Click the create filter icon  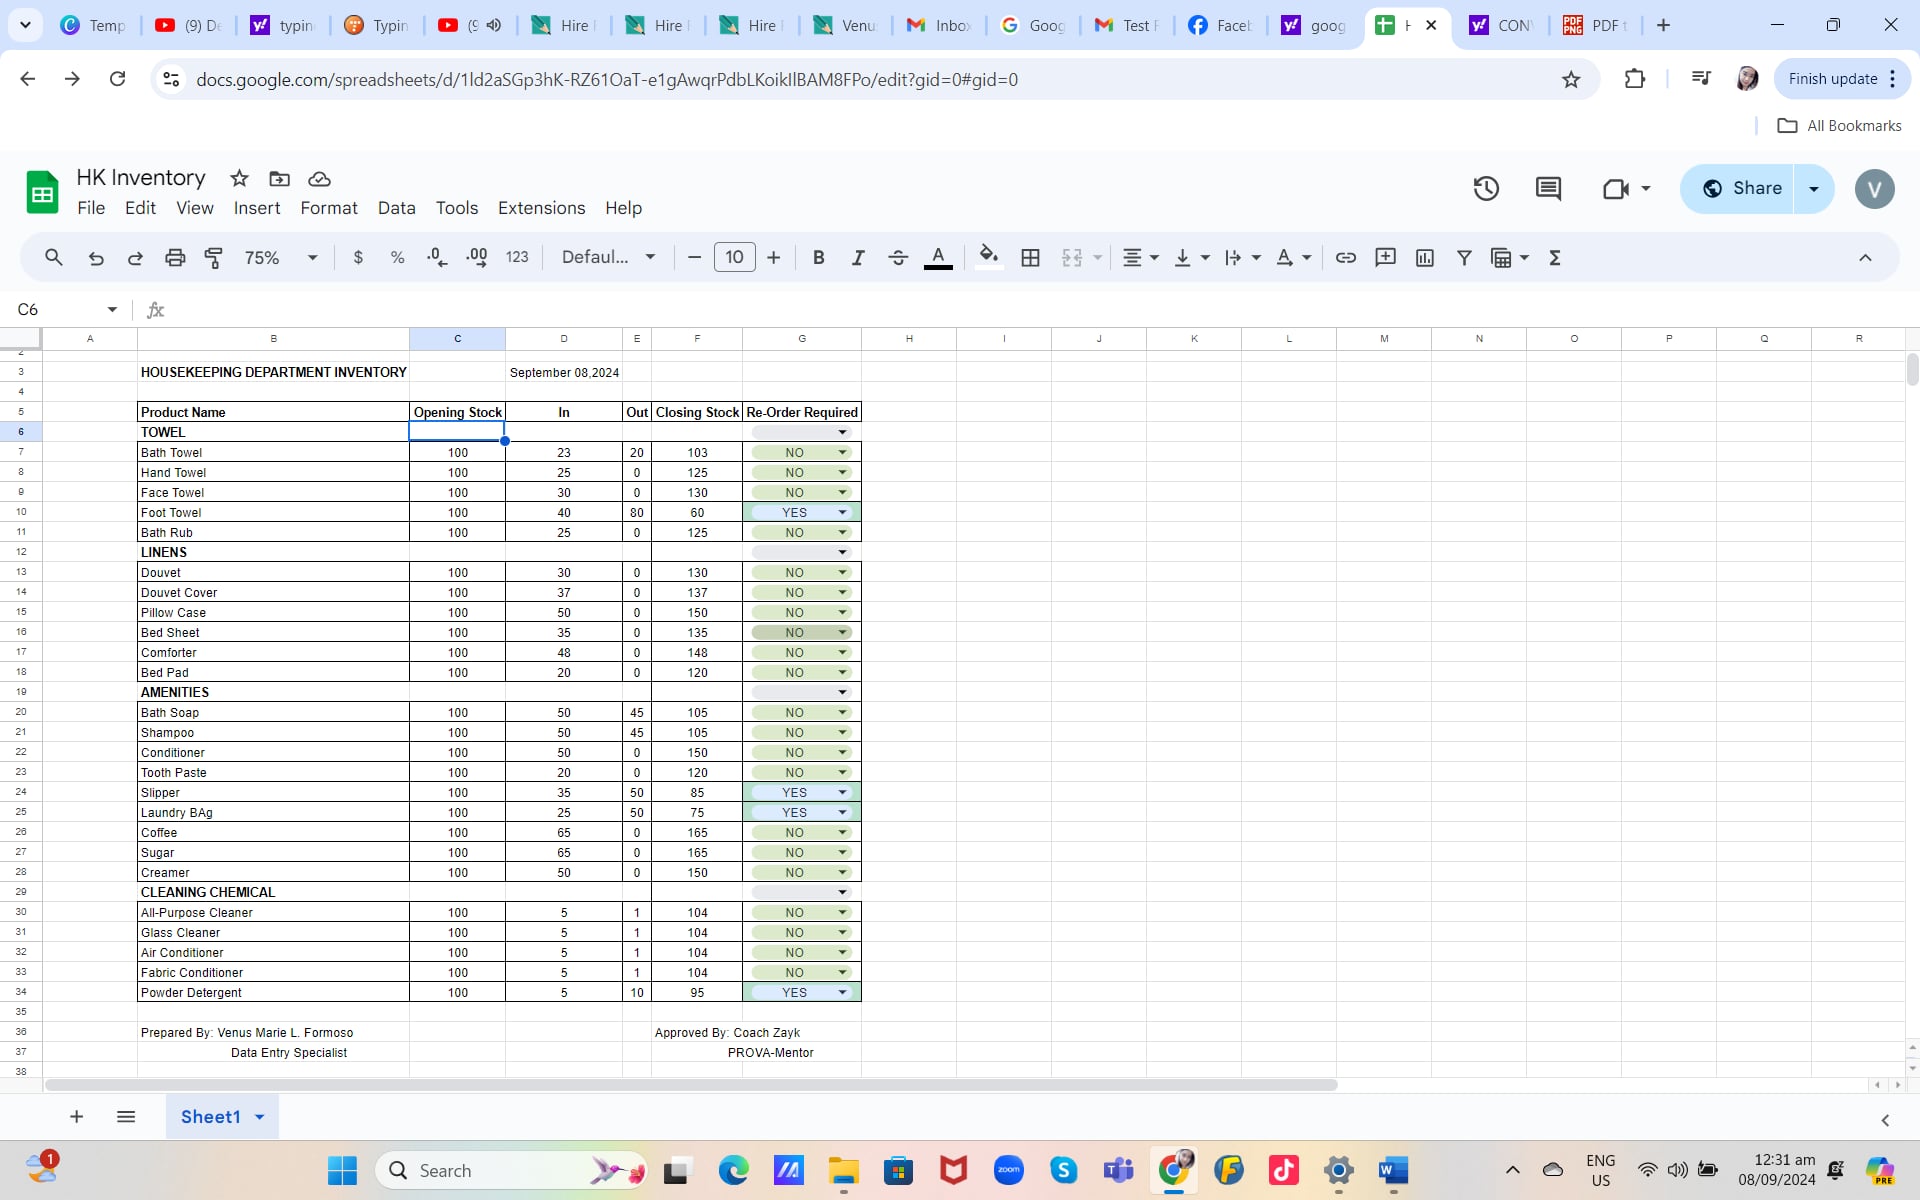point(1463,258)
